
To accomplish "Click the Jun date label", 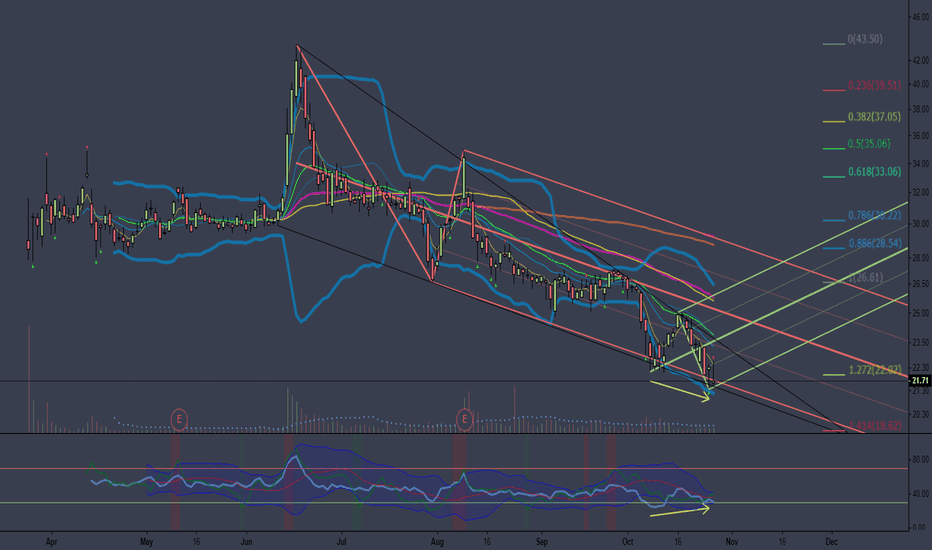I will point(246,542).
